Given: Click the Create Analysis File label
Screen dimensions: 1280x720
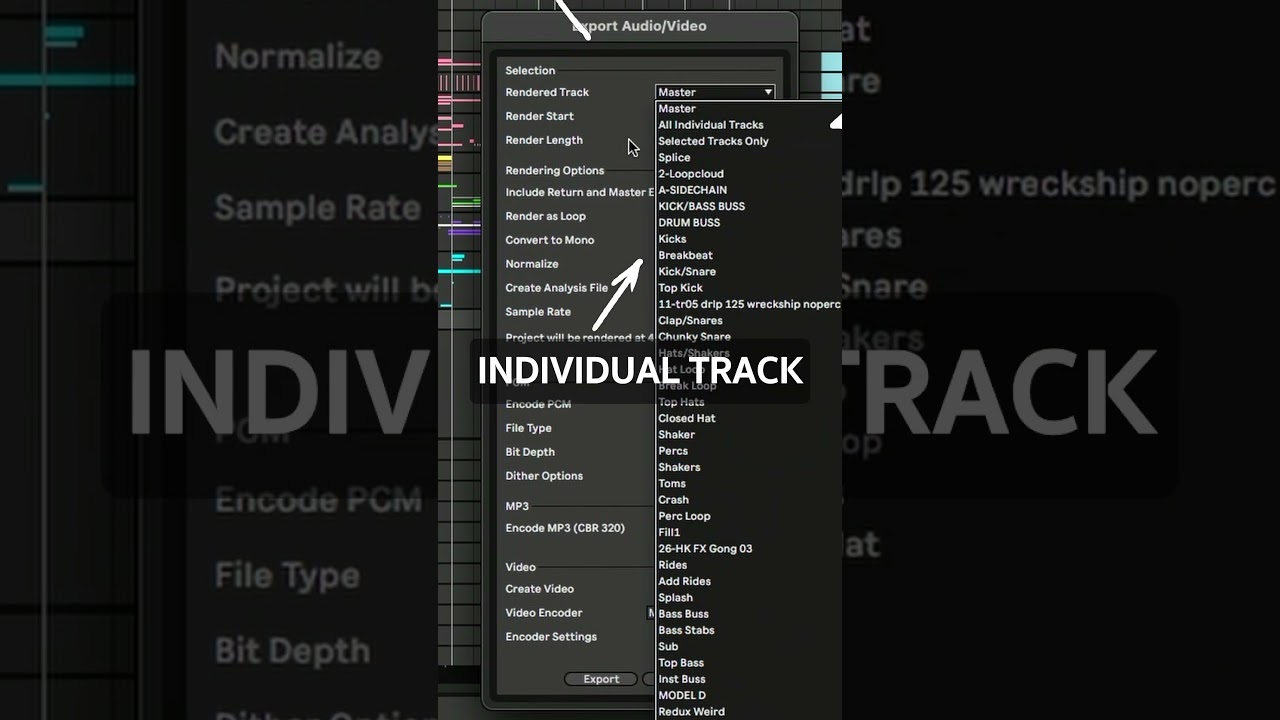Looking at the screenshot, I should (556, 288).
